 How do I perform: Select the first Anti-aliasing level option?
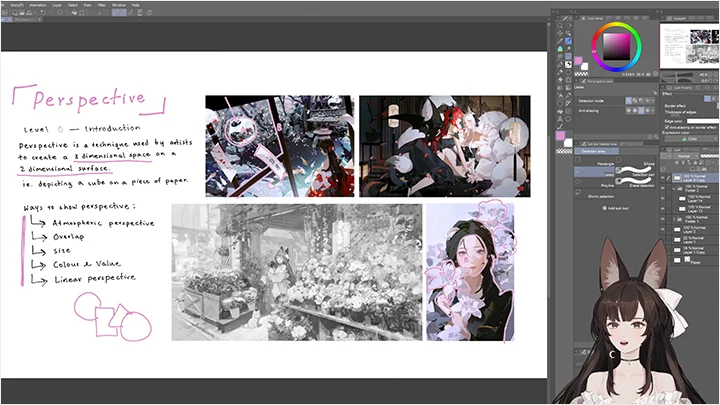629,111
